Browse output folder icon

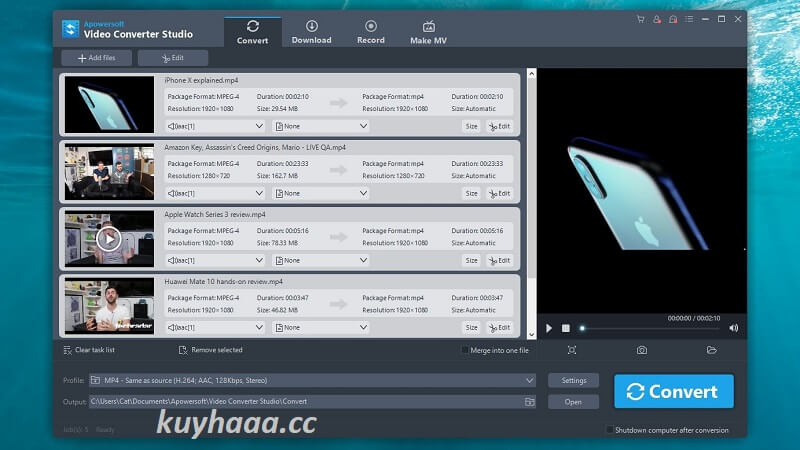(x=530, y=402)
